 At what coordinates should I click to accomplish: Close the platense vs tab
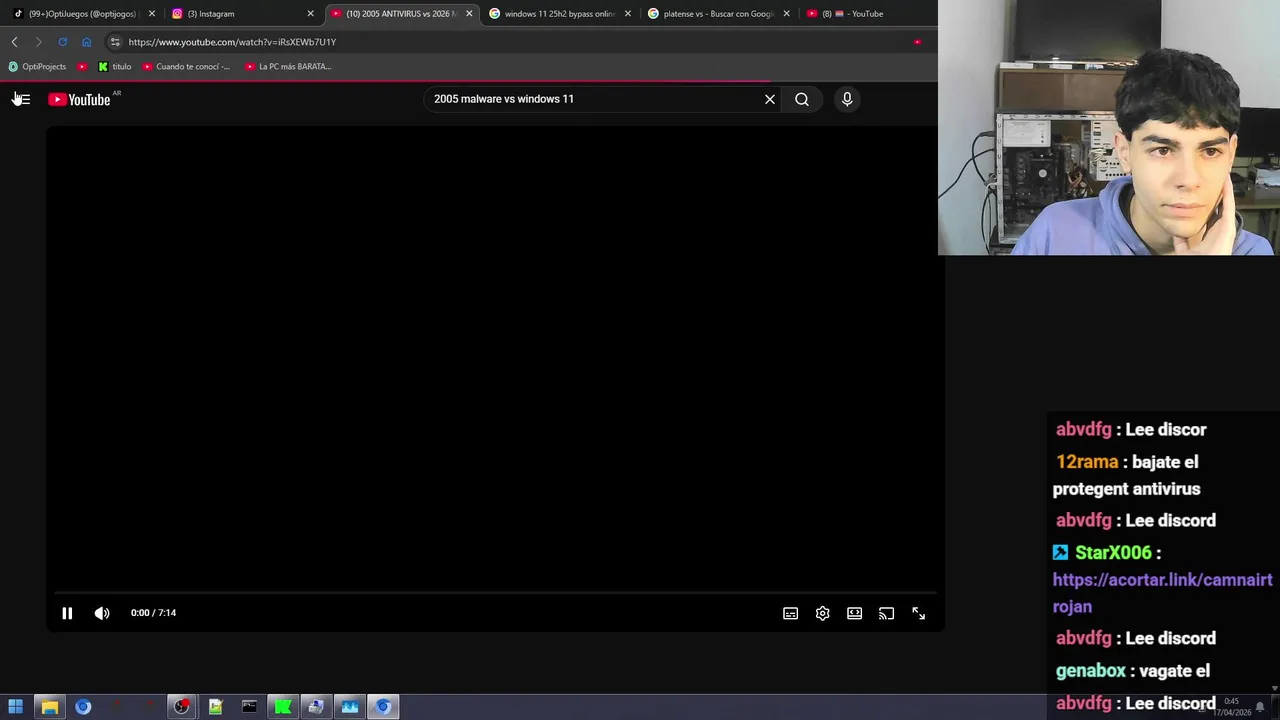(x=786, y=14)
